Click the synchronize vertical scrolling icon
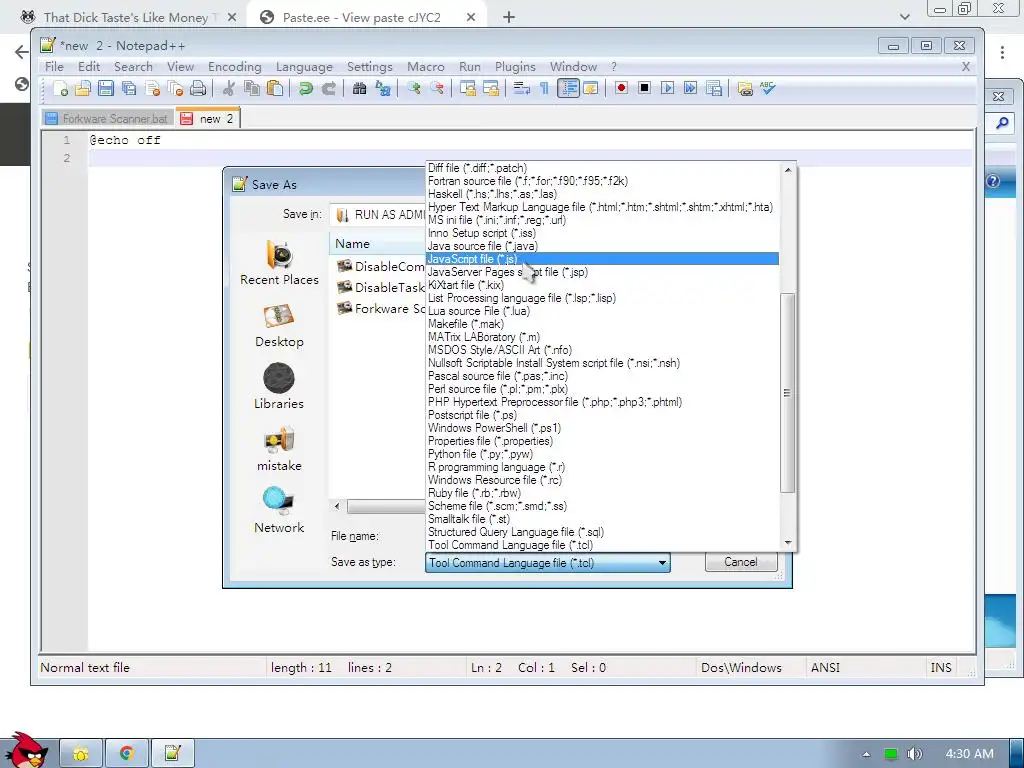The height and width of the screenshot is (768, 1024). click(x=468, y=88)
